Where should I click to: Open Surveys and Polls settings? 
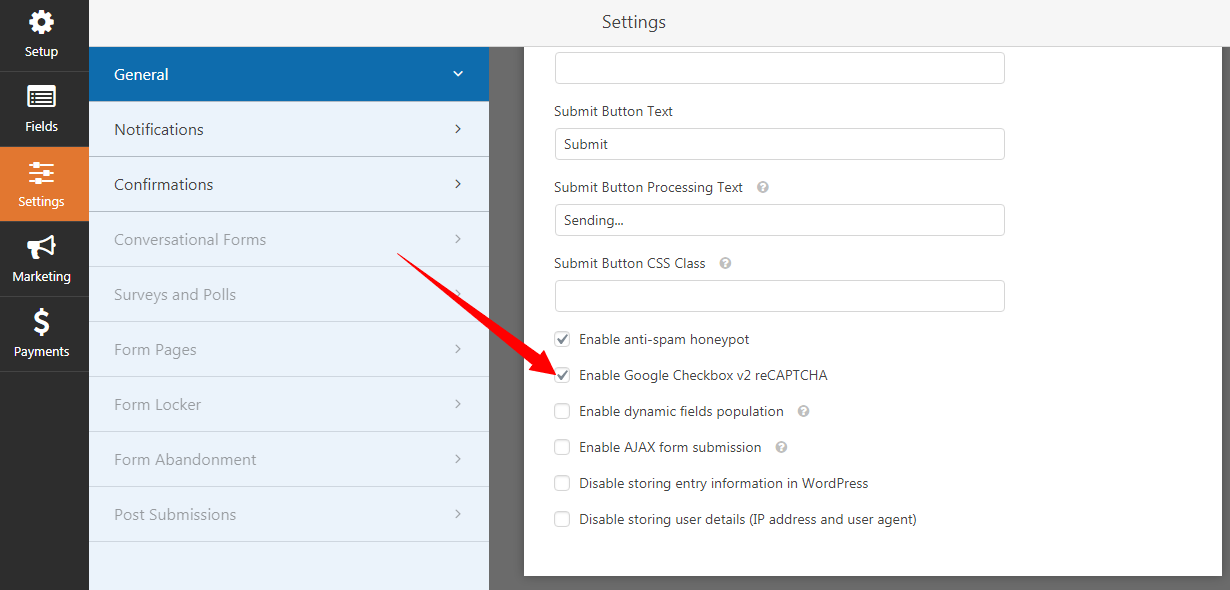(x=289, y=294)
